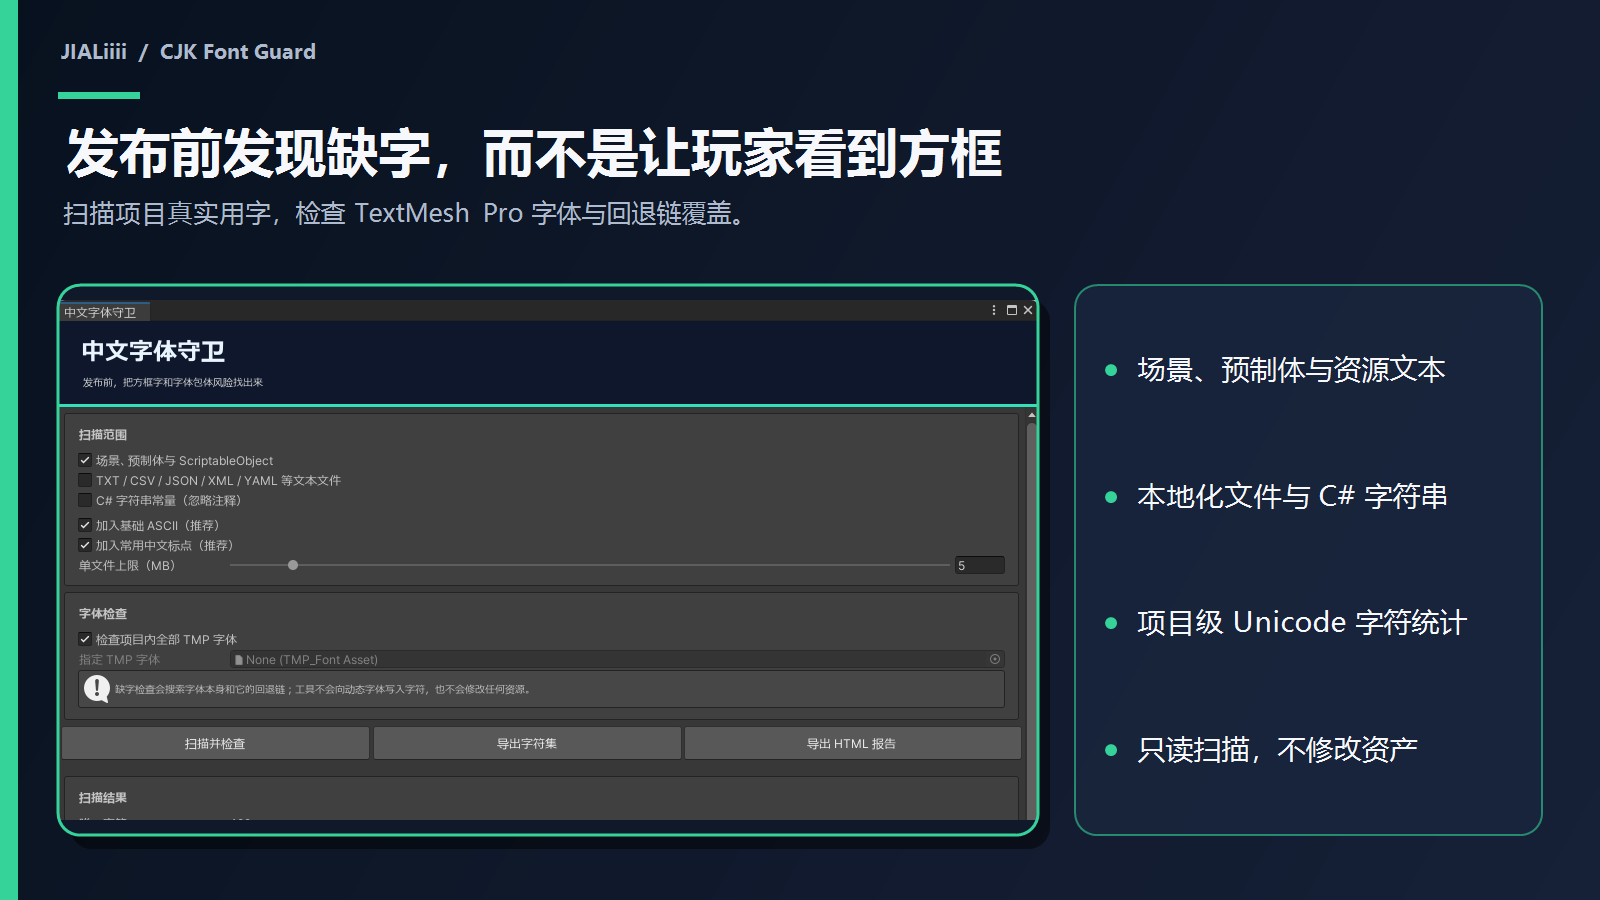
Task: Click the warning icon in the info box
Action: point(97,689)
